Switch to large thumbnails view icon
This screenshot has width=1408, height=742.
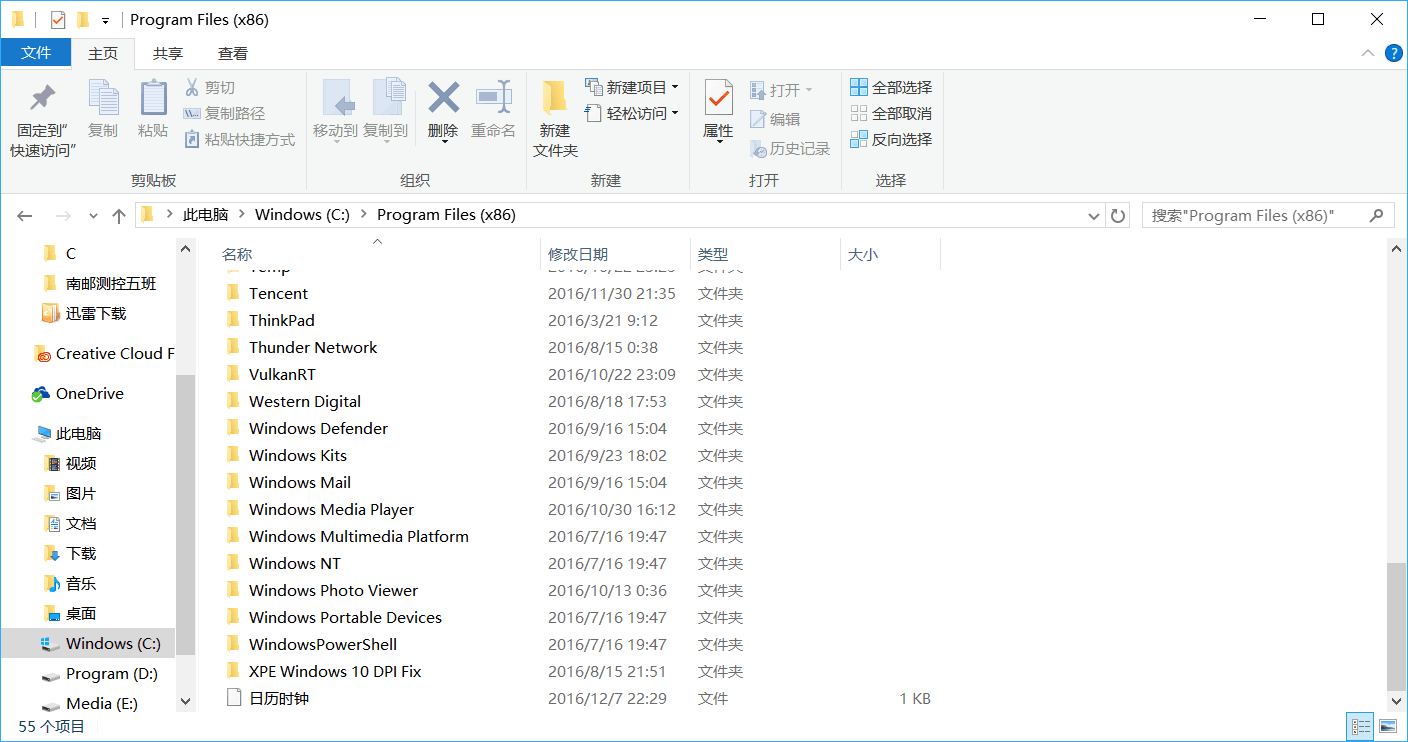[1388, 726]
